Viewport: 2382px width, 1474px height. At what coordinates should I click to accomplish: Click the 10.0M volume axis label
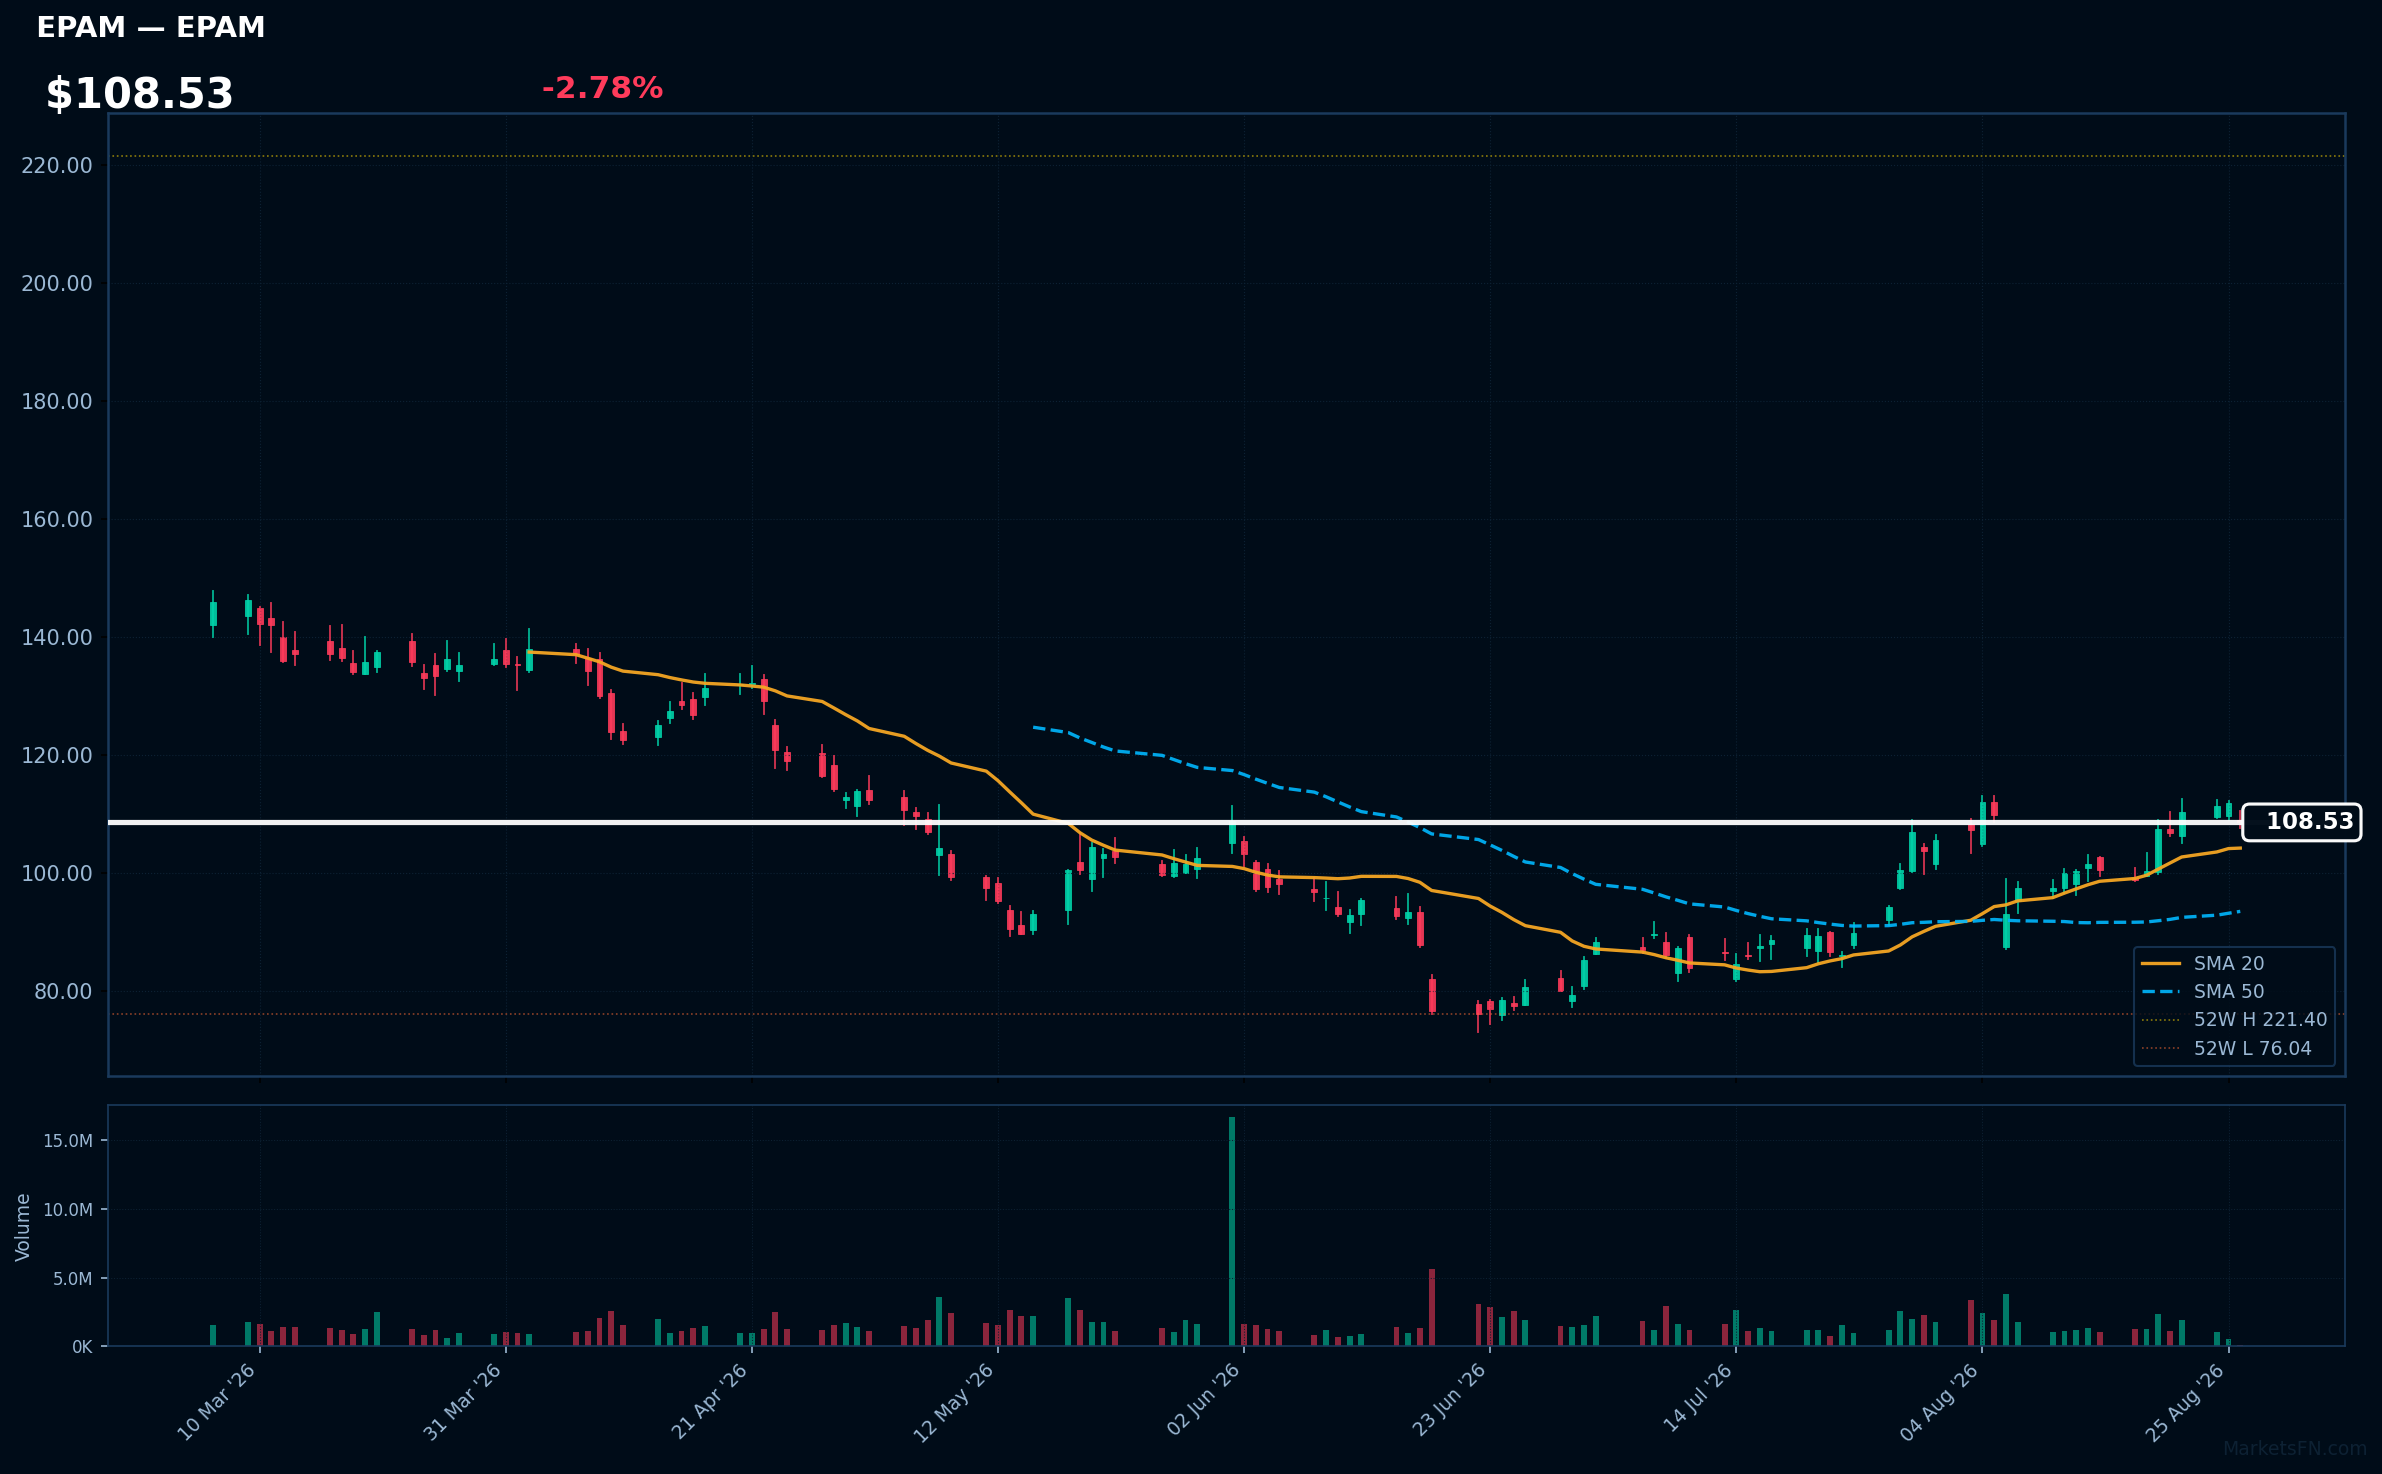(68, 1210)
